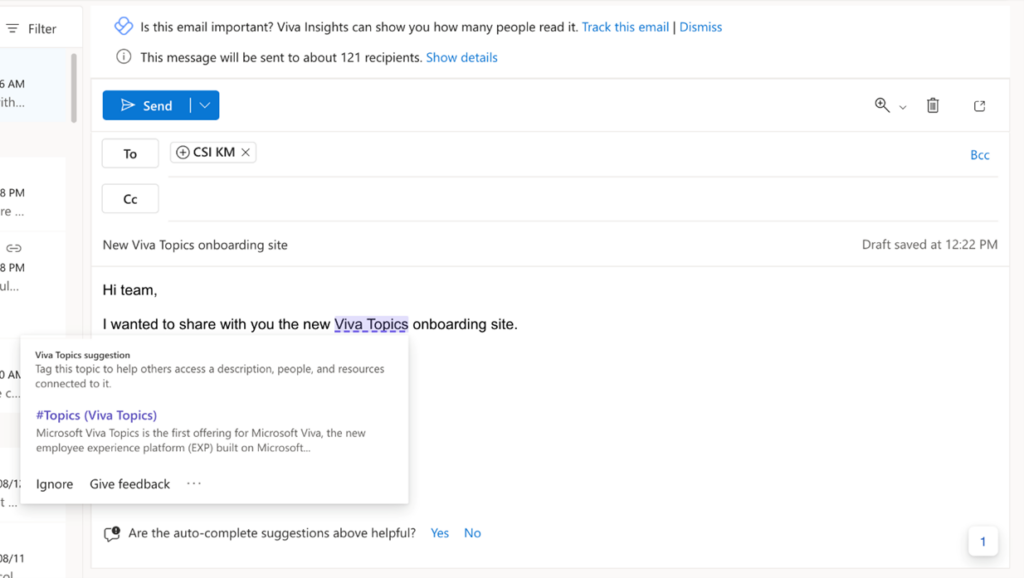Click the feedback speech-bubble icon near auto-complete question
Viewport: 1024px width, 578px height.
[113, 533]
